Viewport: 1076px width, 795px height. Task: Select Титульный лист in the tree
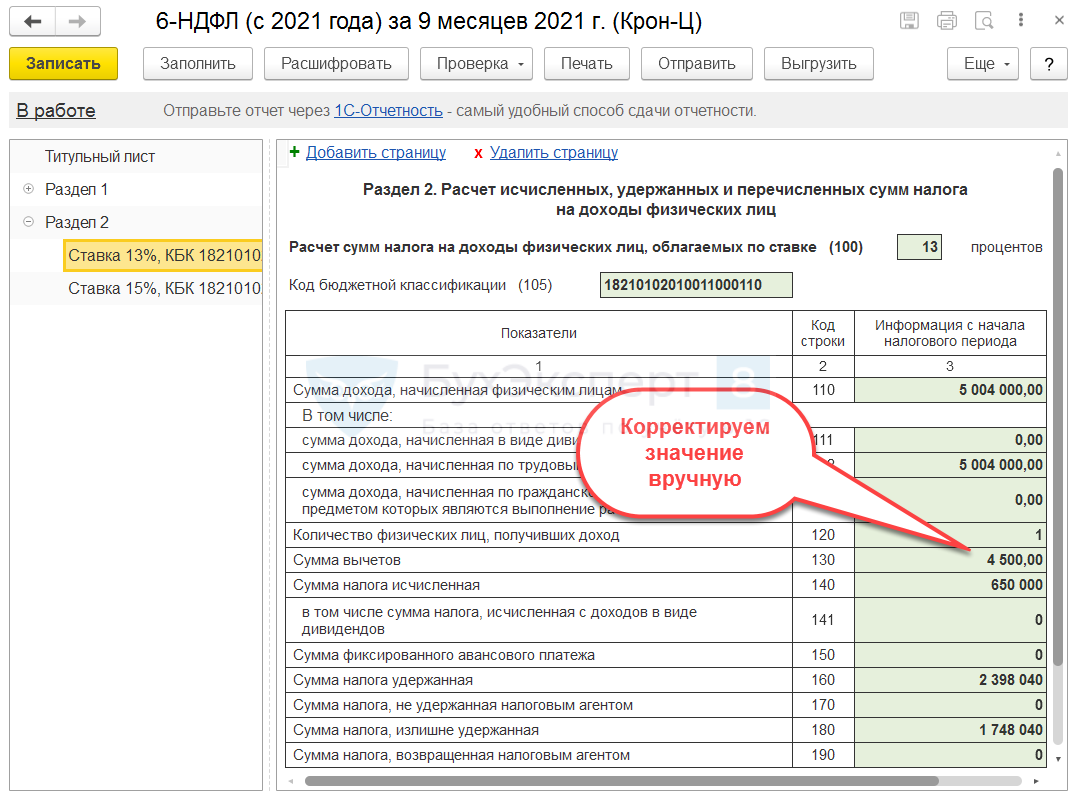pyautogui.click(x=100, y=156)
